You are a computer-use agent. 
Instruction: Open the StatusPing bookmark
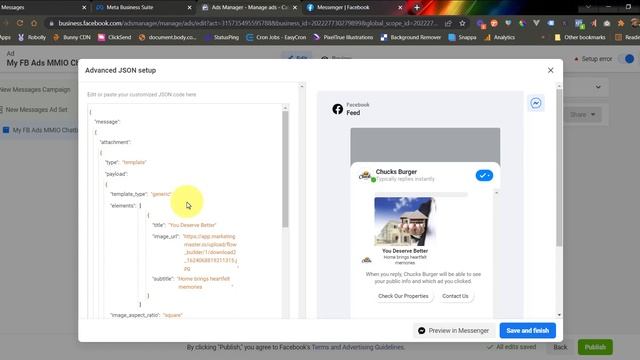[x=222, y=37]
